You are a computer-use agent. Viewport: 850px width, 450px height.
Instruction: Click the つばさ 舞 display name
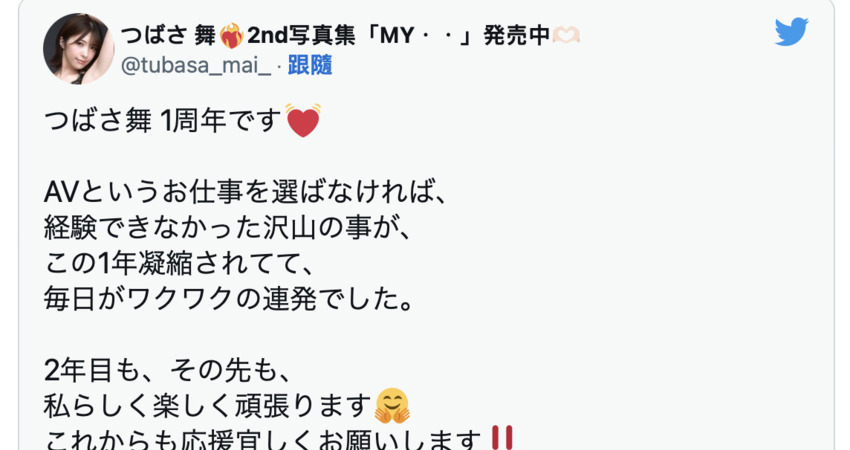tap(168, 36)
